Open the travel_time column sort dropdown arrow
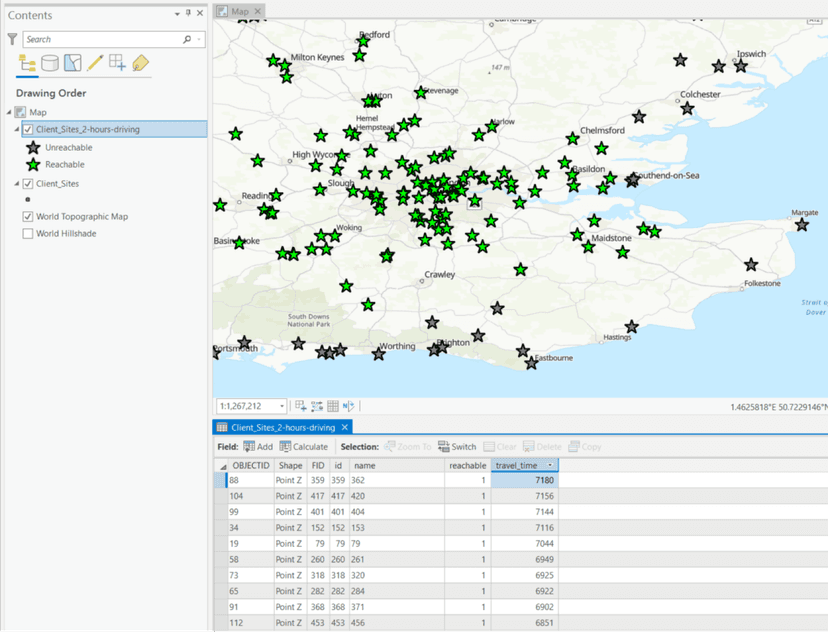Screen dimensions: 828x632 click(550, 466)
